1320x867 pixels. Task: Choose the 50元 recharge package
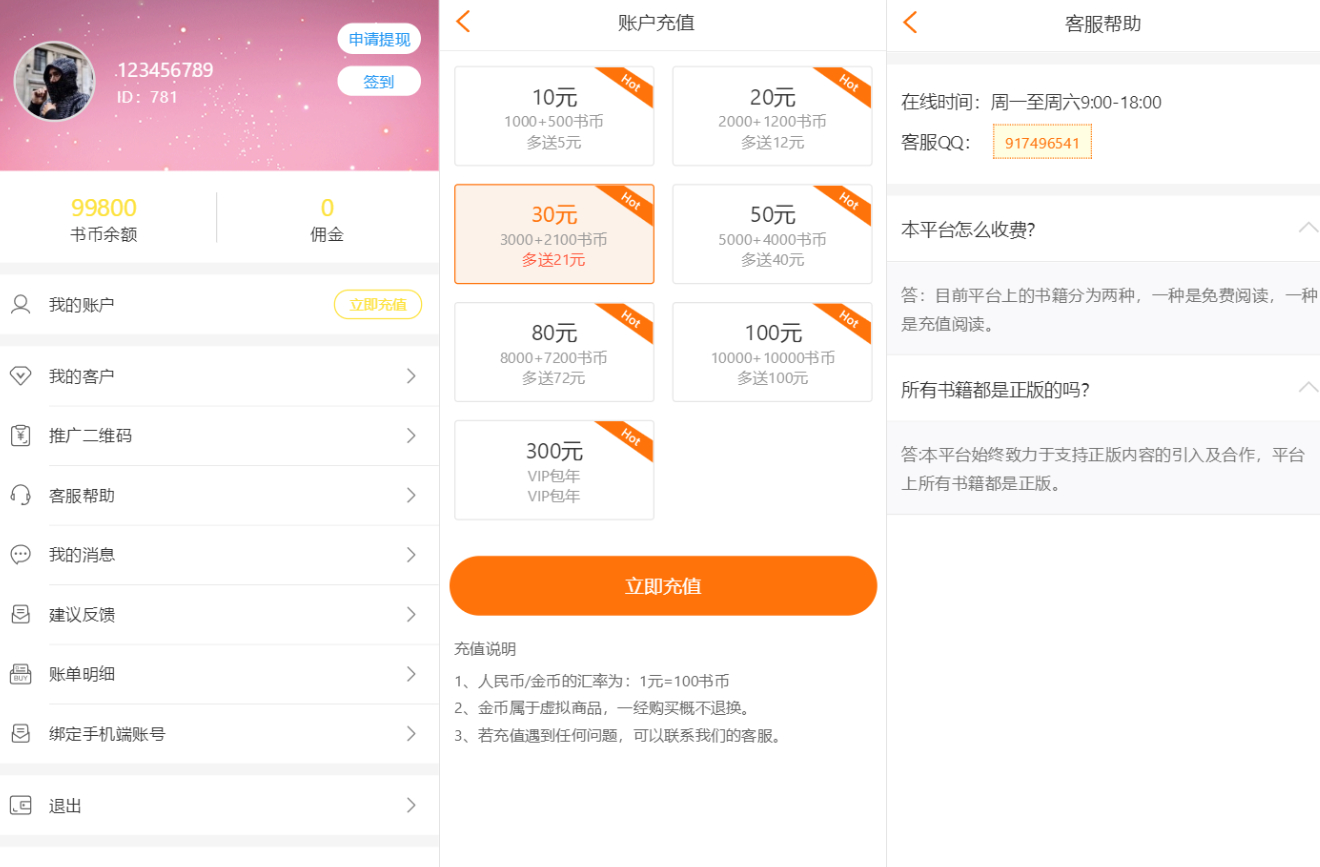772,234
